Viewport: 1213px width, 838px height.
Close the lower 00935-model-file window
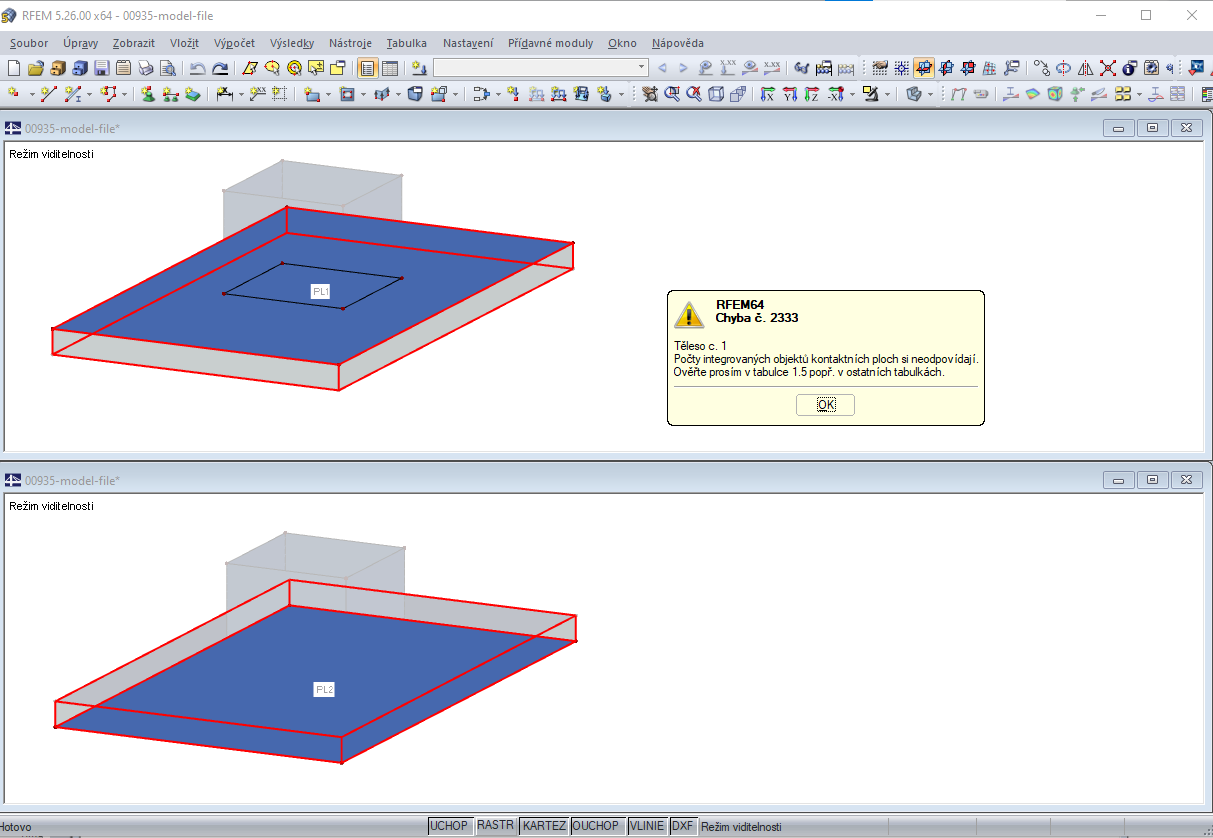click(1186, 480)
